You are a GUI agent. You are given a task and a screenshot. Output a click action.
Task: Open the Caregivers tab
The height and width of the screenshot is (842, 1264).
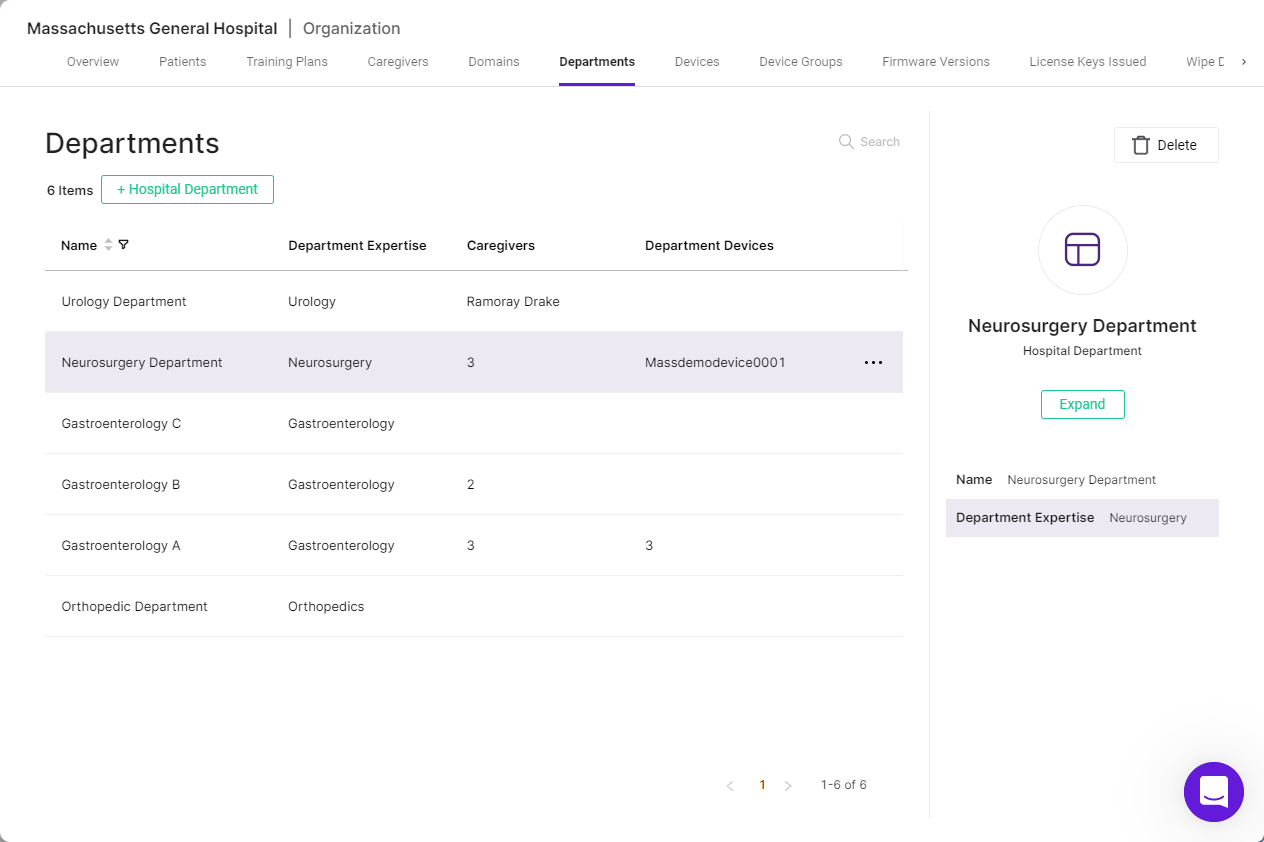click(x=398, y=62)
